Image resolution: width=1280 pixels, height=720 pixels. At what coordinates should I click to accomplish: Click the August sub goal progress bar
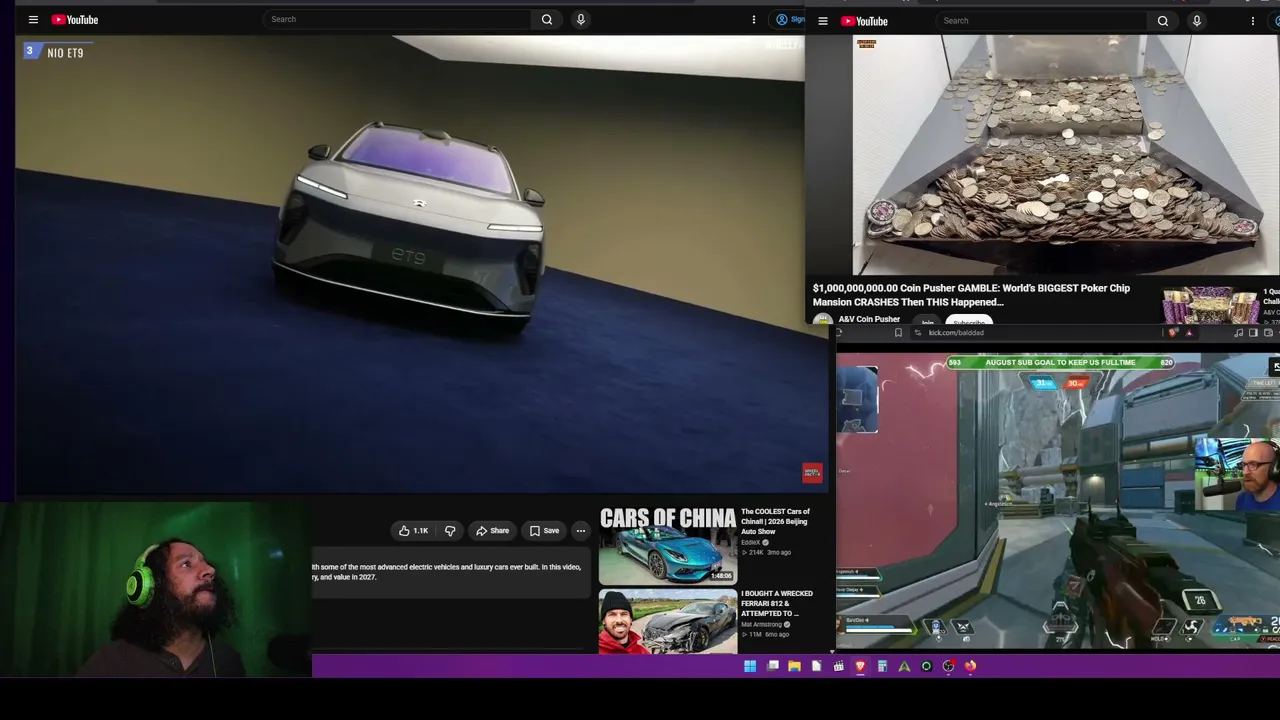(1060, 362)
